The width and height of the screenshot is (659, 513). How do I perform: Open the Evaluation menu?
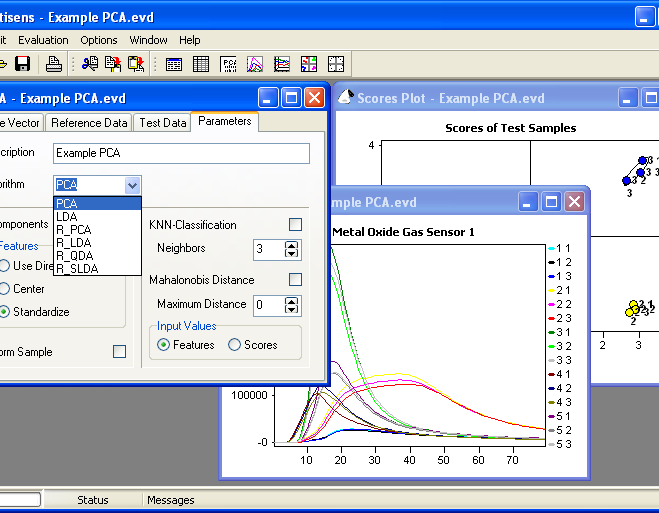[43, 40]
